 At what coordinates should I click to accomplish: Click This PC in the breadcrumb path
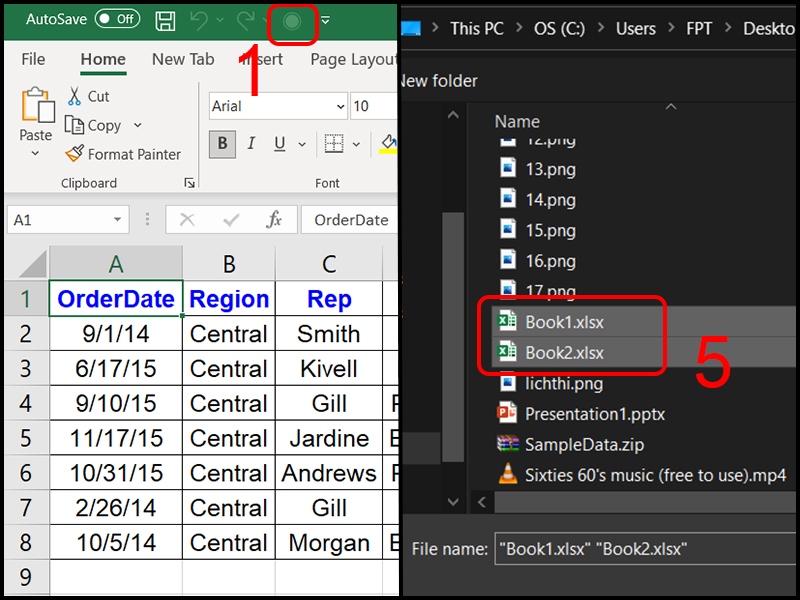(x=477, y=29)
